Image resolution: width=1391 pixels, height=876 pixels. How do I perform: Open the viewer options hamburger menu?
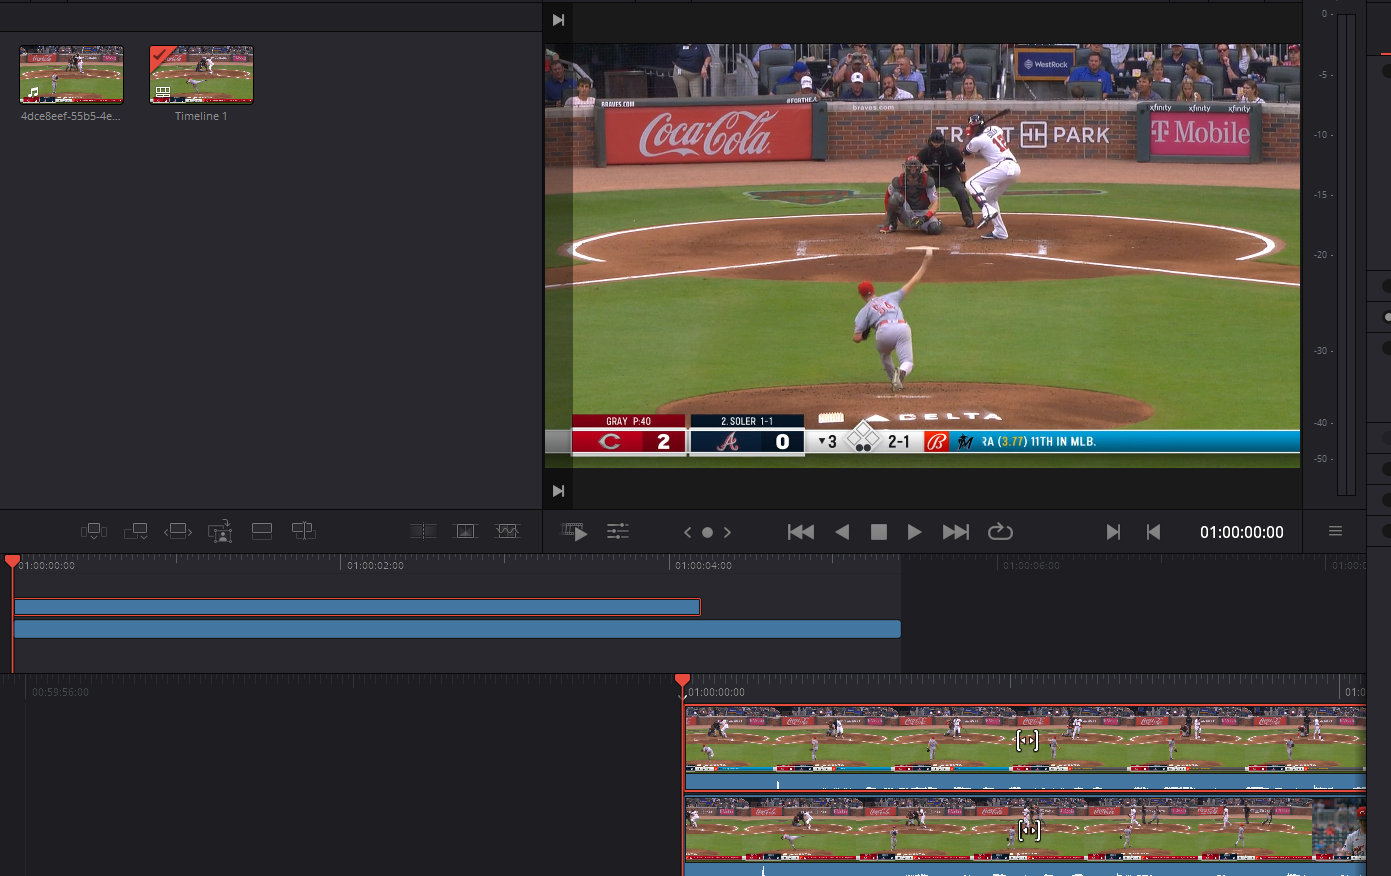(1335, 531)
